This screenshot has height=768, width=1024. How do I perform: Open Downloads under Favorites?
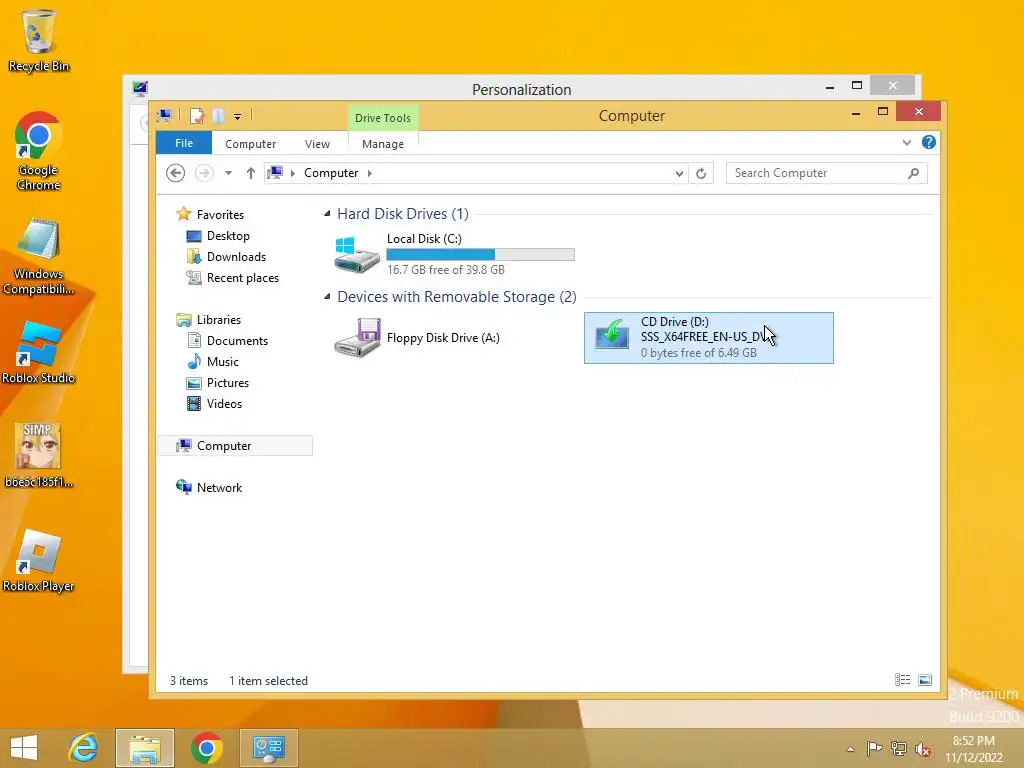236,257
